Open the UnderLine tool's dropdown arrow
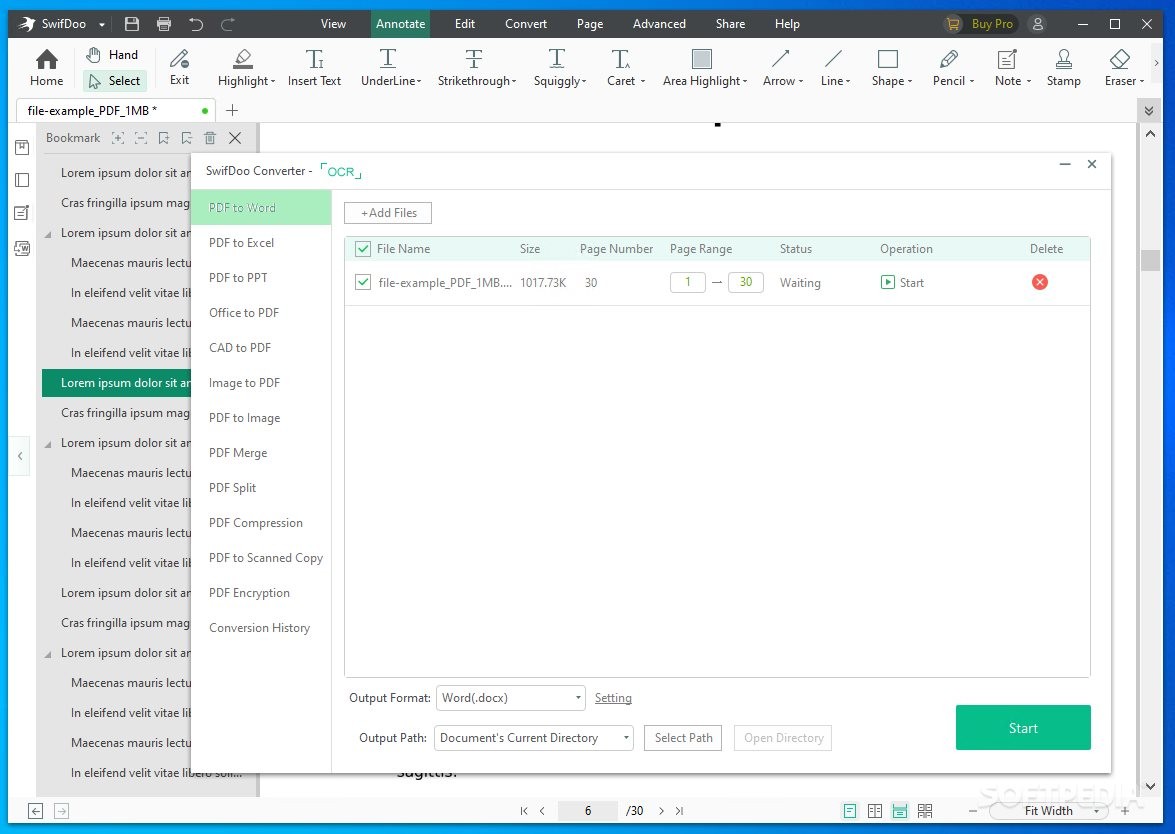 pos(419,81)
